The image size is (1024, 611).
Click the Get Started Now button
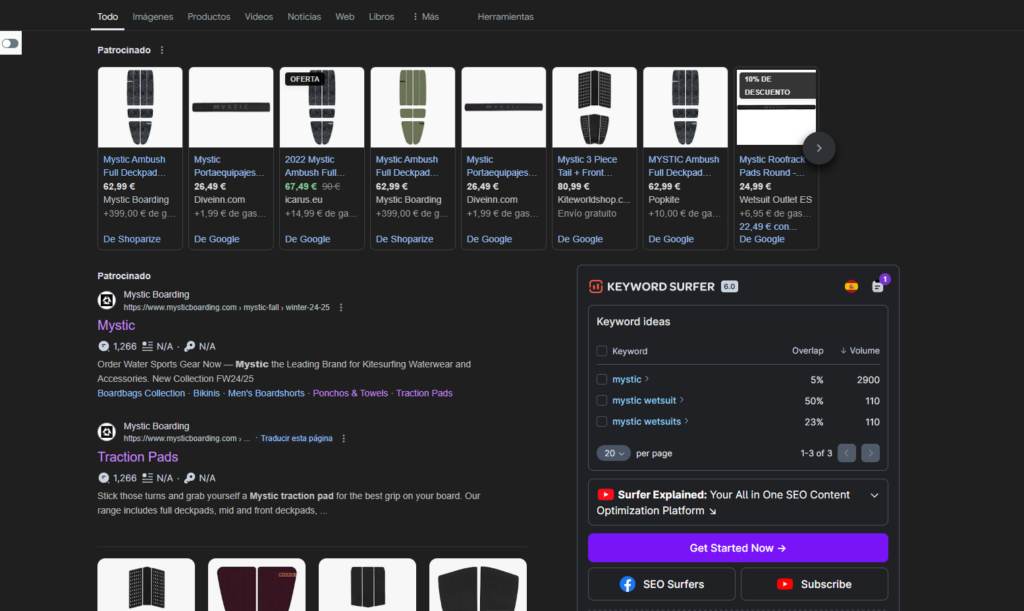pyautogui.click(x=737, y=548)
